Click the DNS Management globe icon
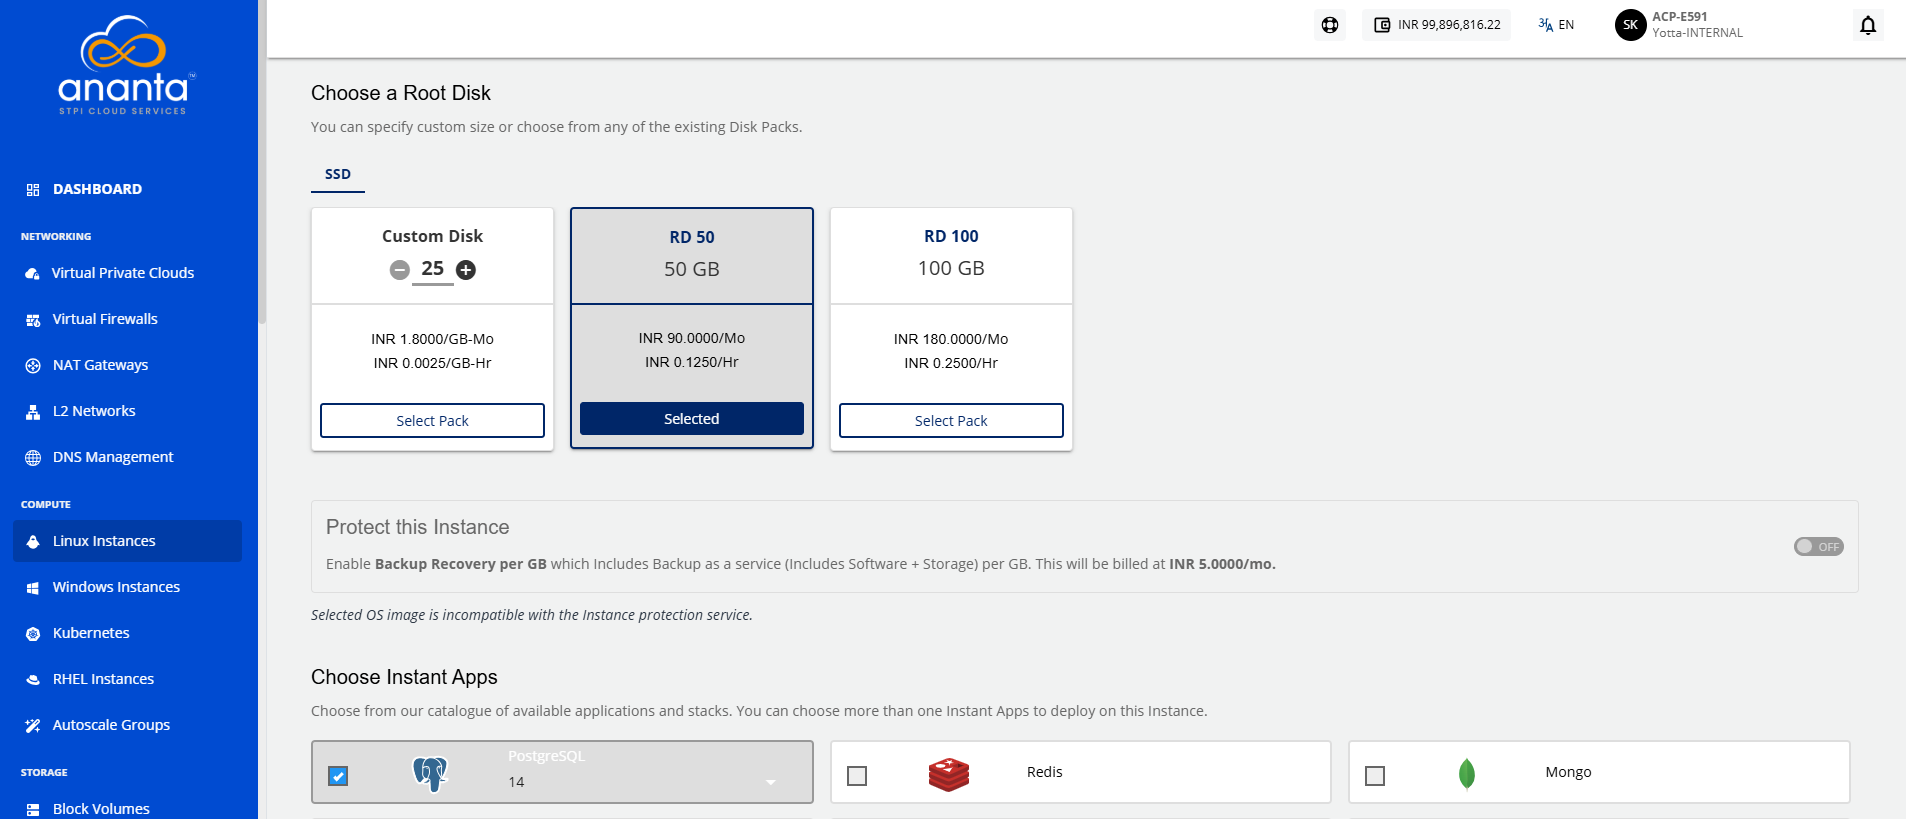The image size is (1906, 819). coord(33,458)
